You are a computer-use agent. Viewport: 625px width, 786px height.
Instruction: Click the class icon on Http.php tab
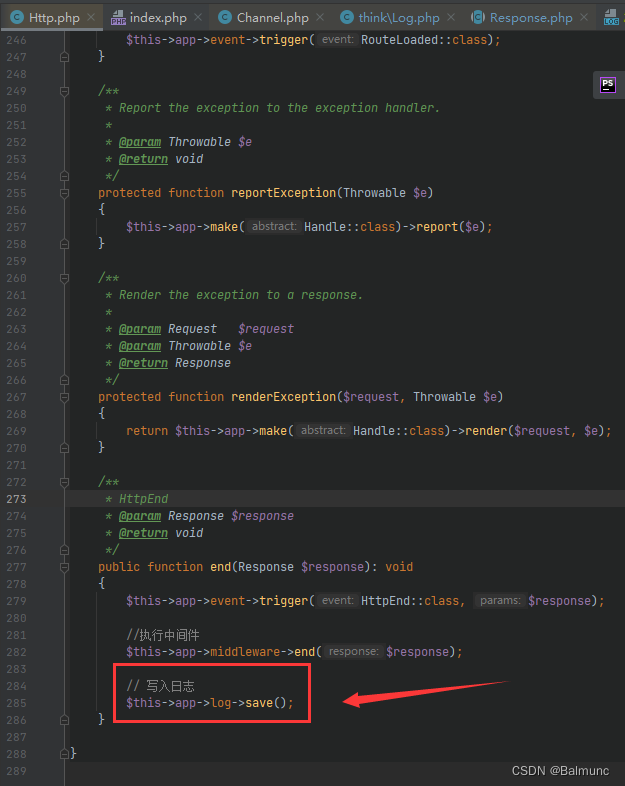click(x=17, y=18)
